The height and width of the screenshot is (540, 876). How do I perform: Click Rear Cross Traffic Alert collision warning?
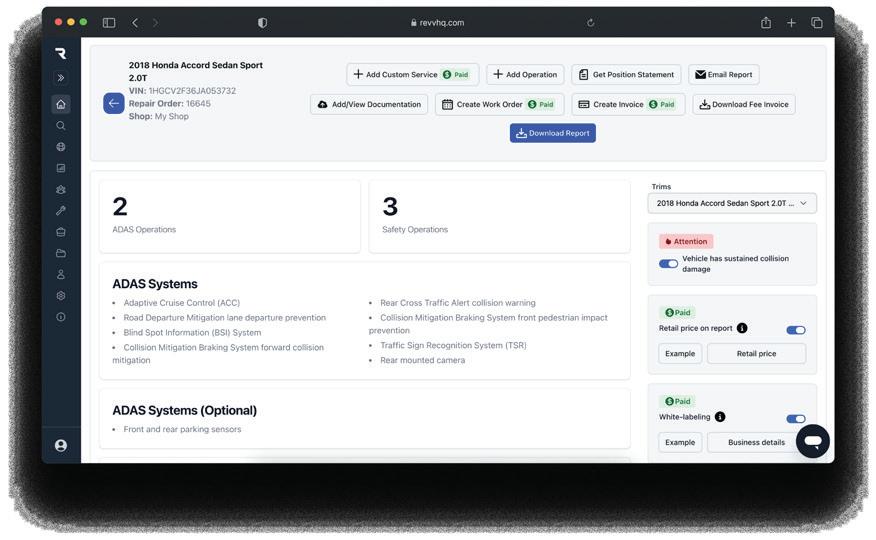pyautogui.click(x=458, y=303)
